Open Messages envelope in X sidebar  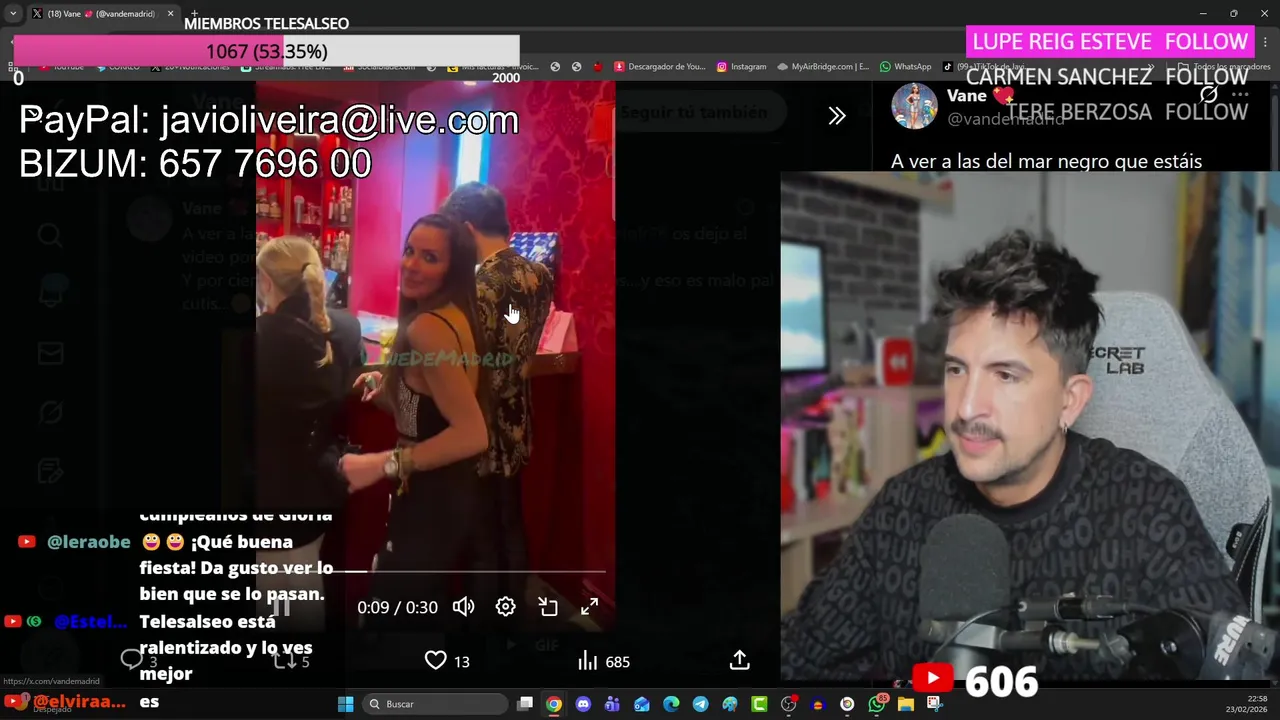[x=50, y=353]
